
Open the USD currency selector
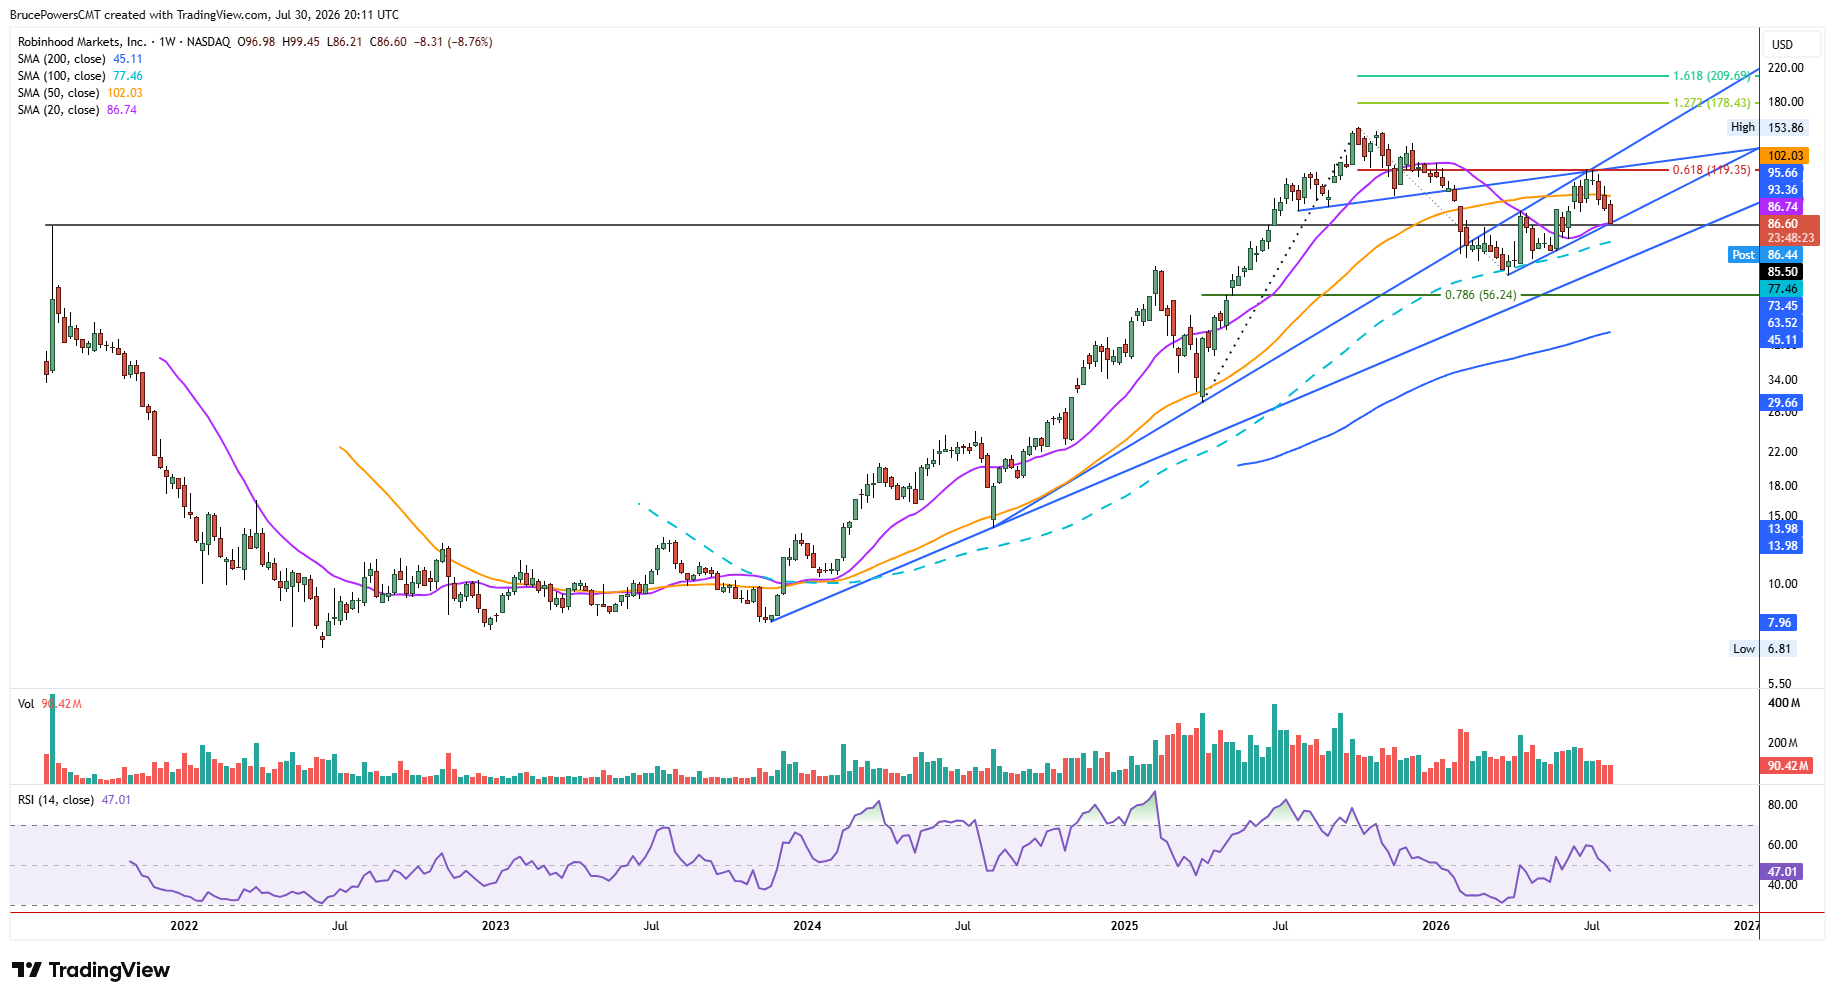coord(1782,45)
